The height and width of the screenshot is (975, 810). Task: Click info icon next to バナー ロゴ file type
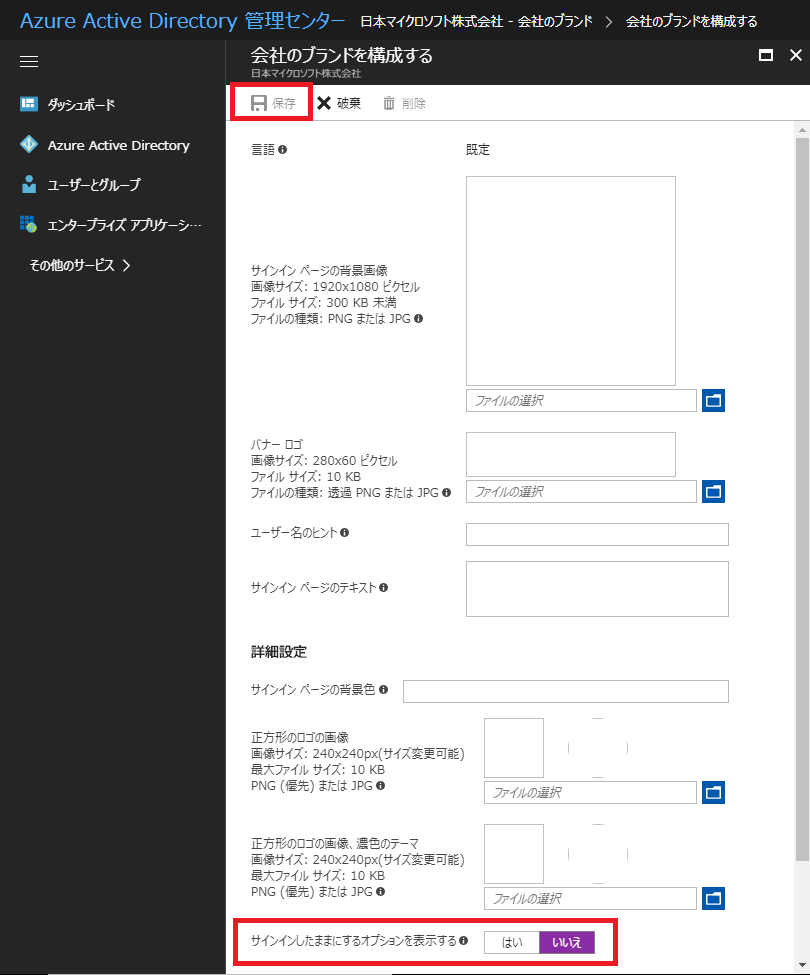coord(446,492)
